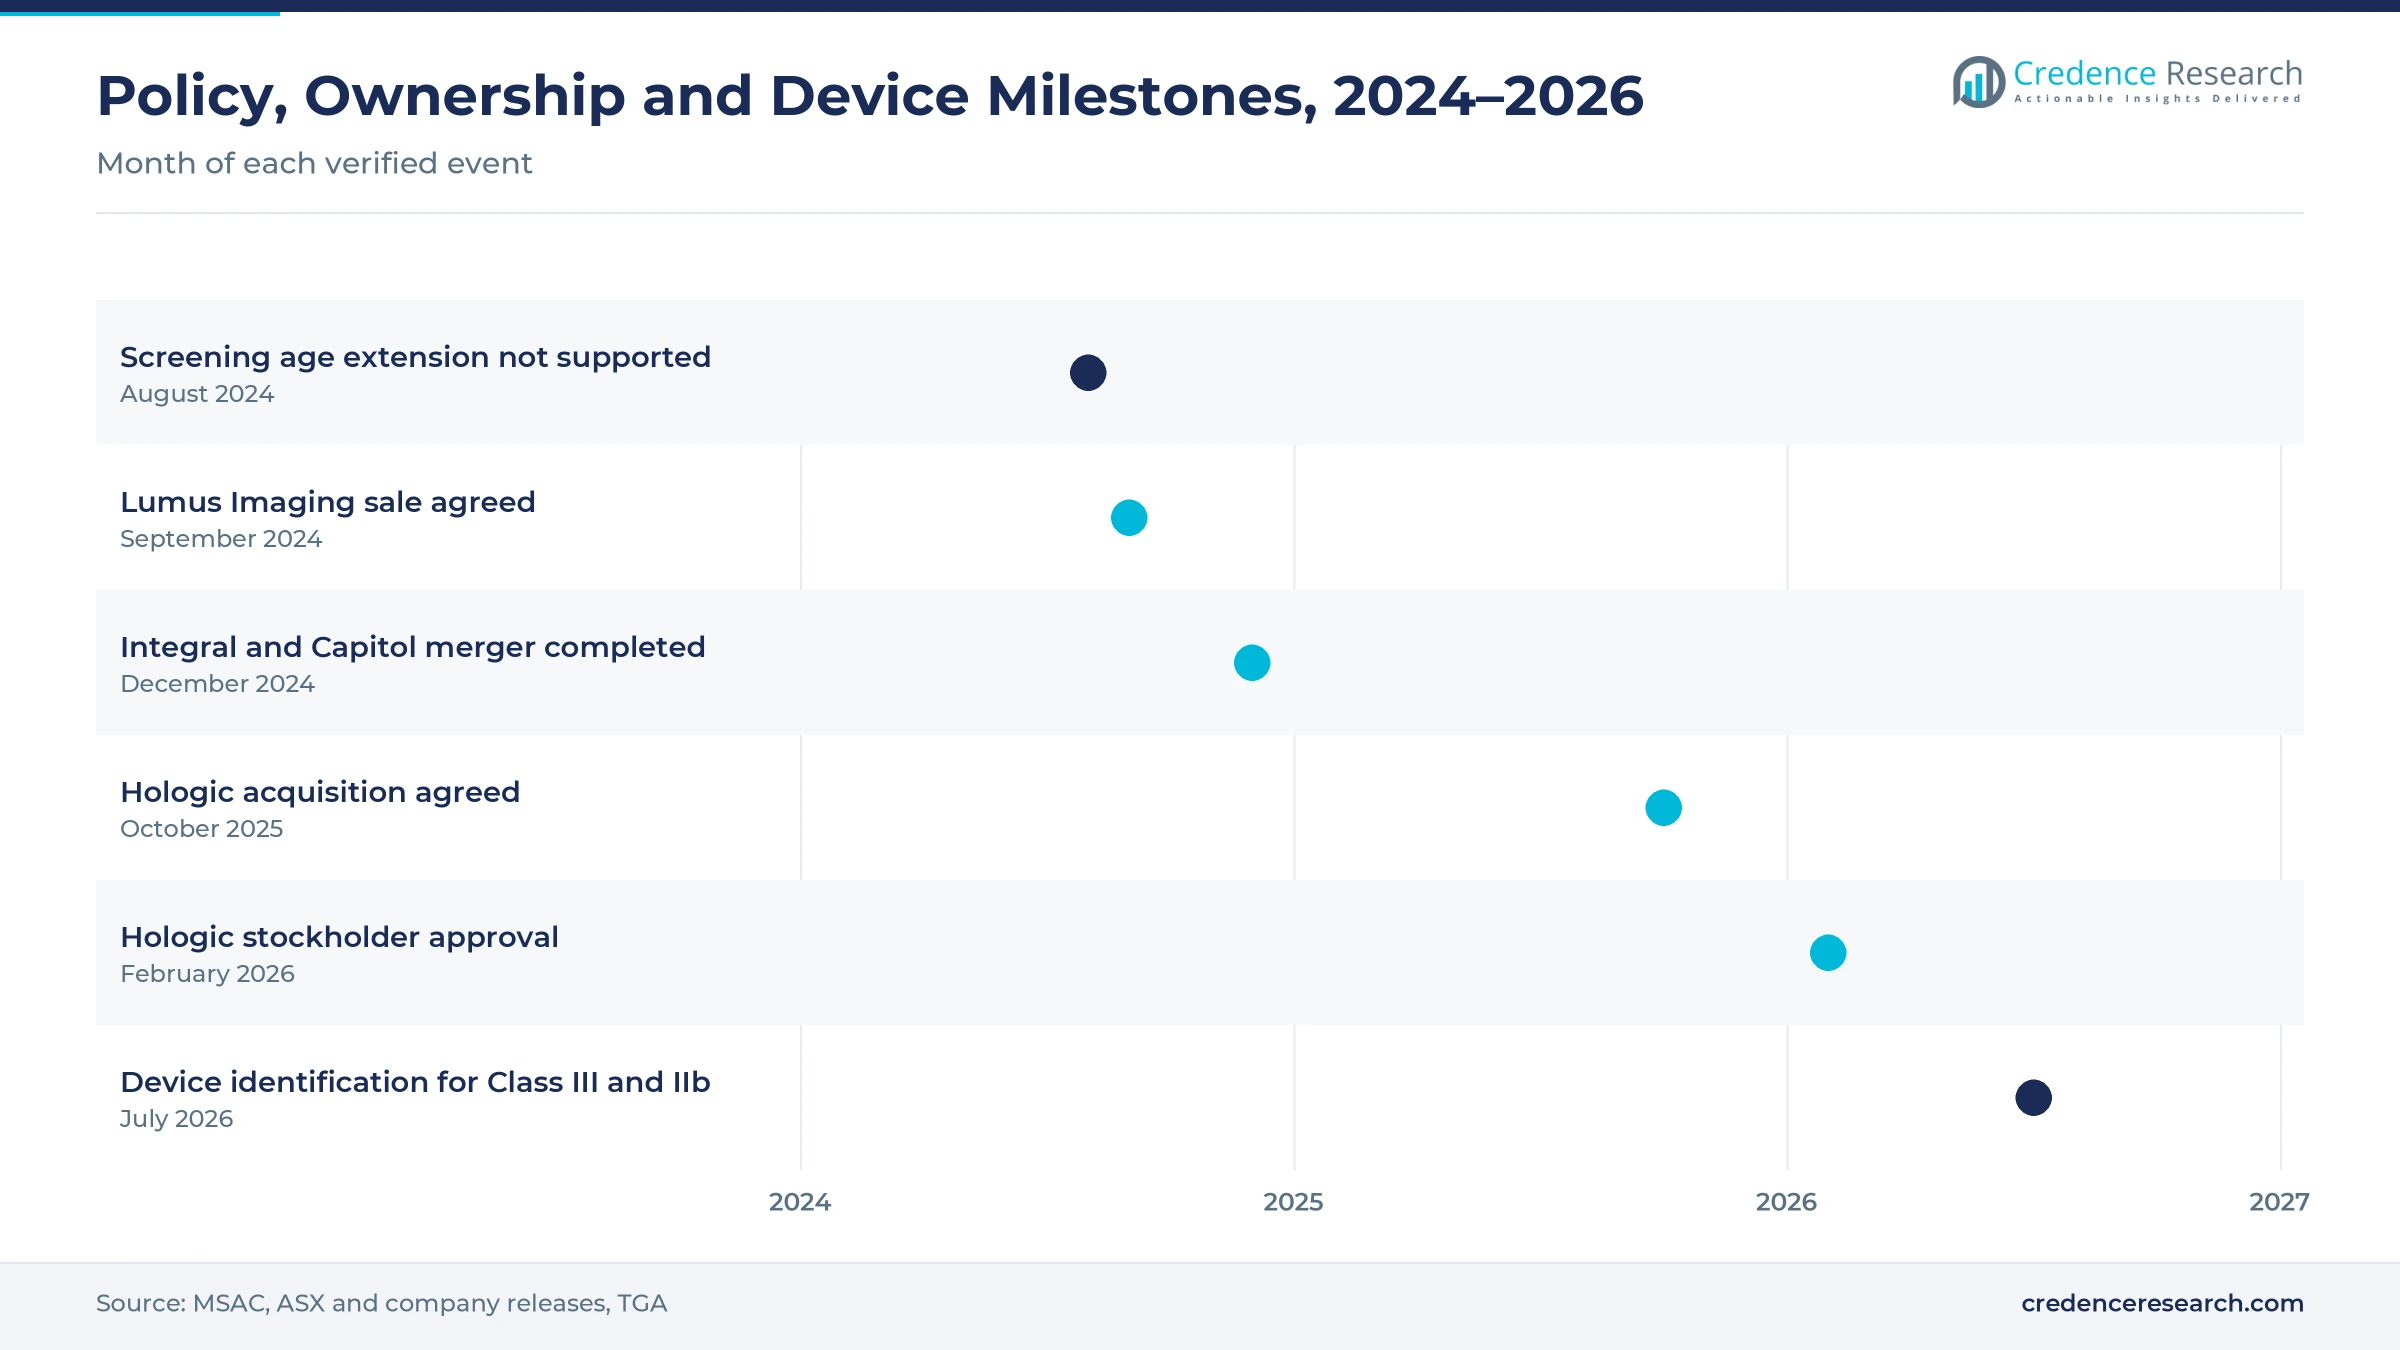Image resolution: width=2400 pixels, height=1350 pixels.
Task: Select 'Device identification for Class III and IIb'
Action: (x=415, y=1082)
